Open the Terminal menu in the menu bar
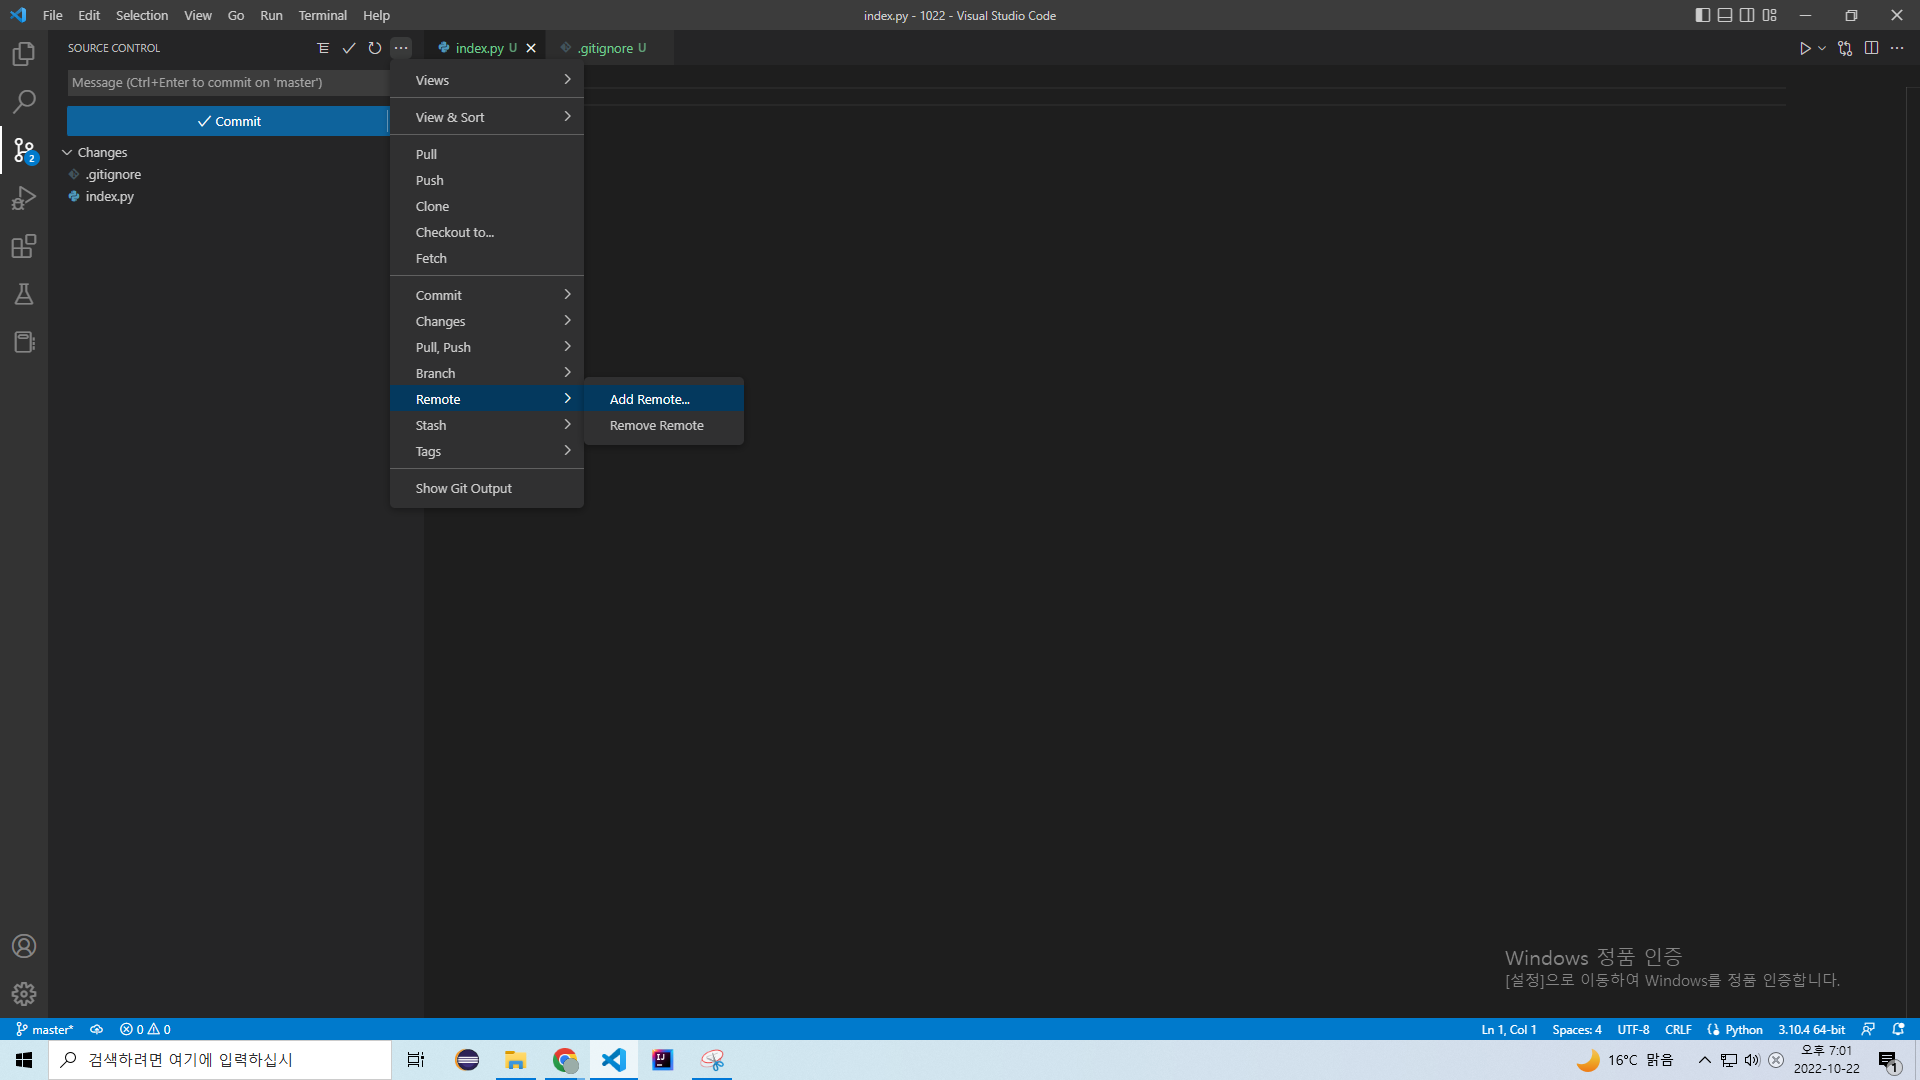 (322, 15)
